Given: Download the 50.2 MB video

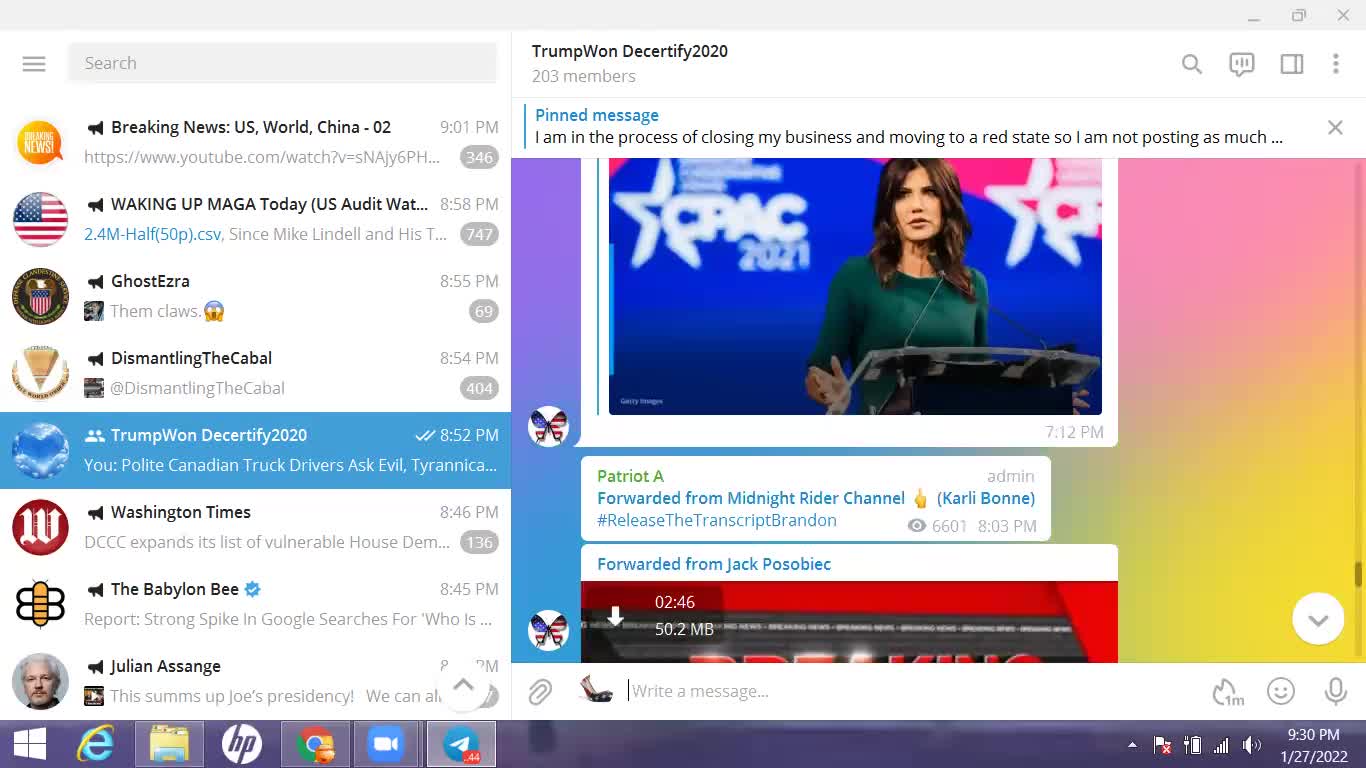Looking at the screenshot, I should [616, 616].
